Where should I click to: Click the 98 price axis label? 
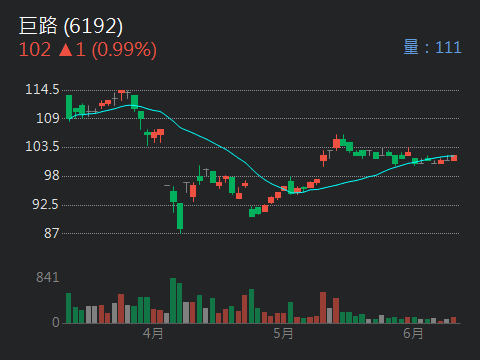tap(52, 175)
